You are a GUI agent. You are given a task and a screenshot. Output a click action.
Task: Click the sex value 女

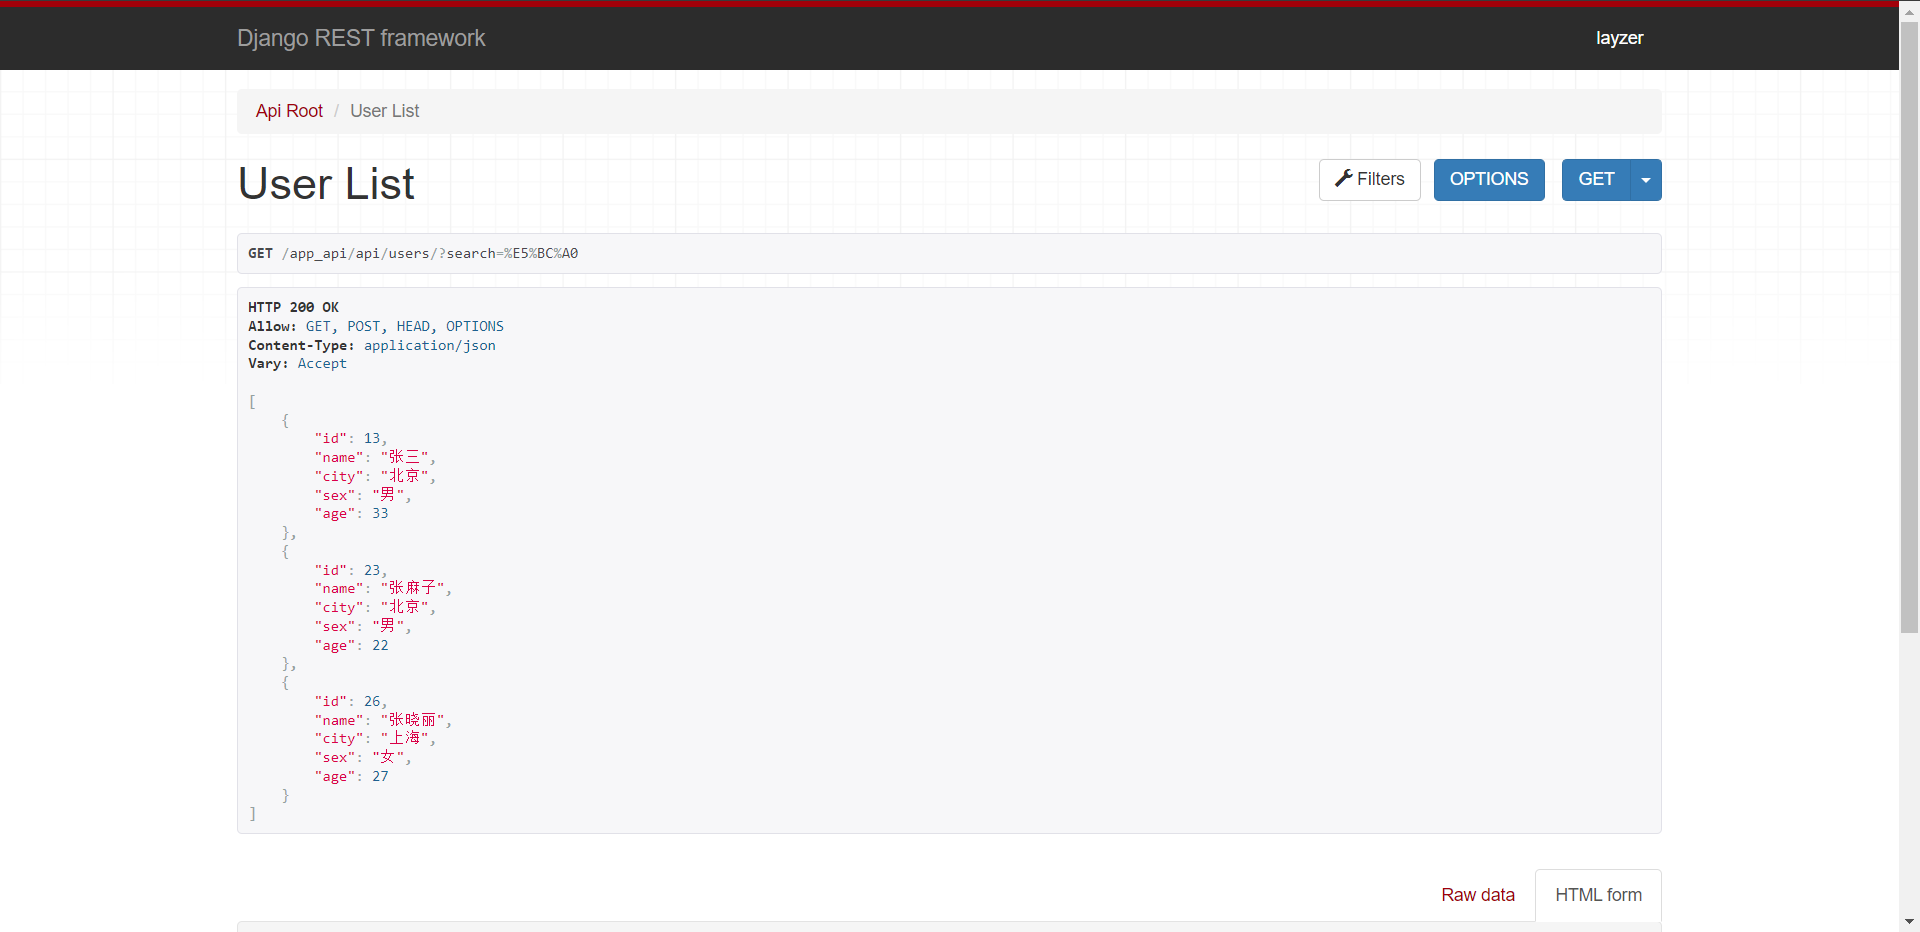point(388,757)
